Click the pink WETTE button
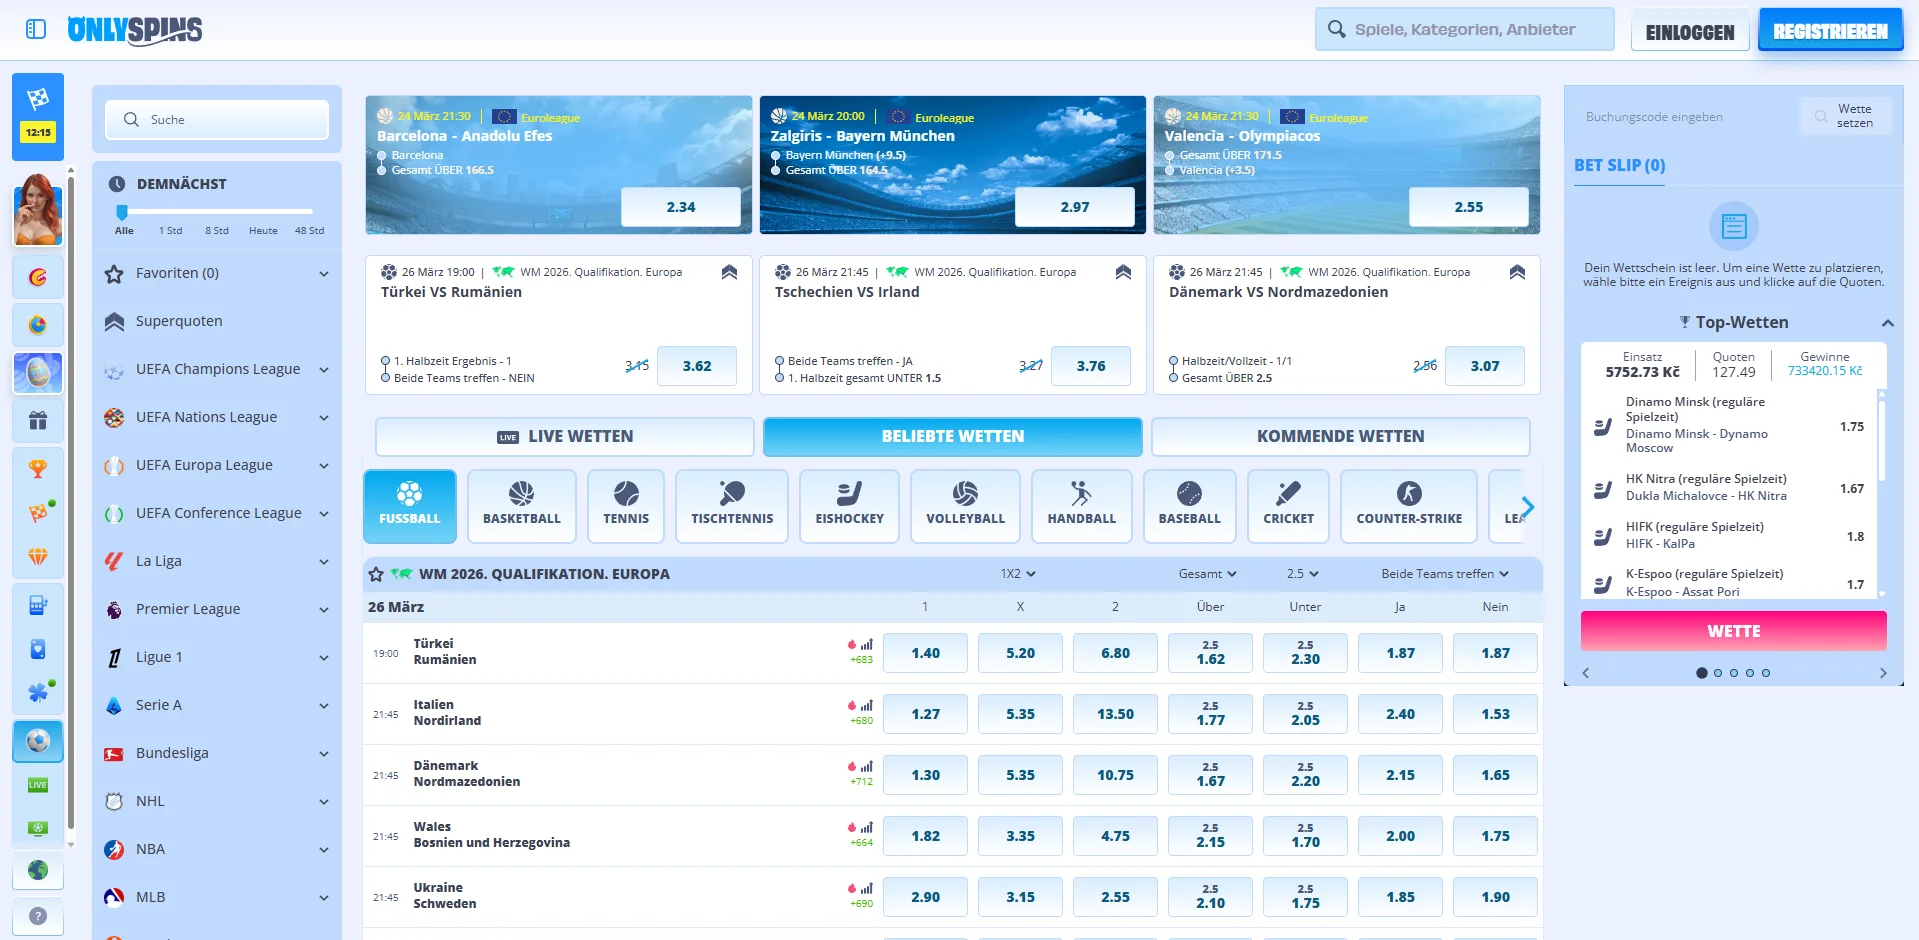The image size is (1919, 940). coord(1733,631)
